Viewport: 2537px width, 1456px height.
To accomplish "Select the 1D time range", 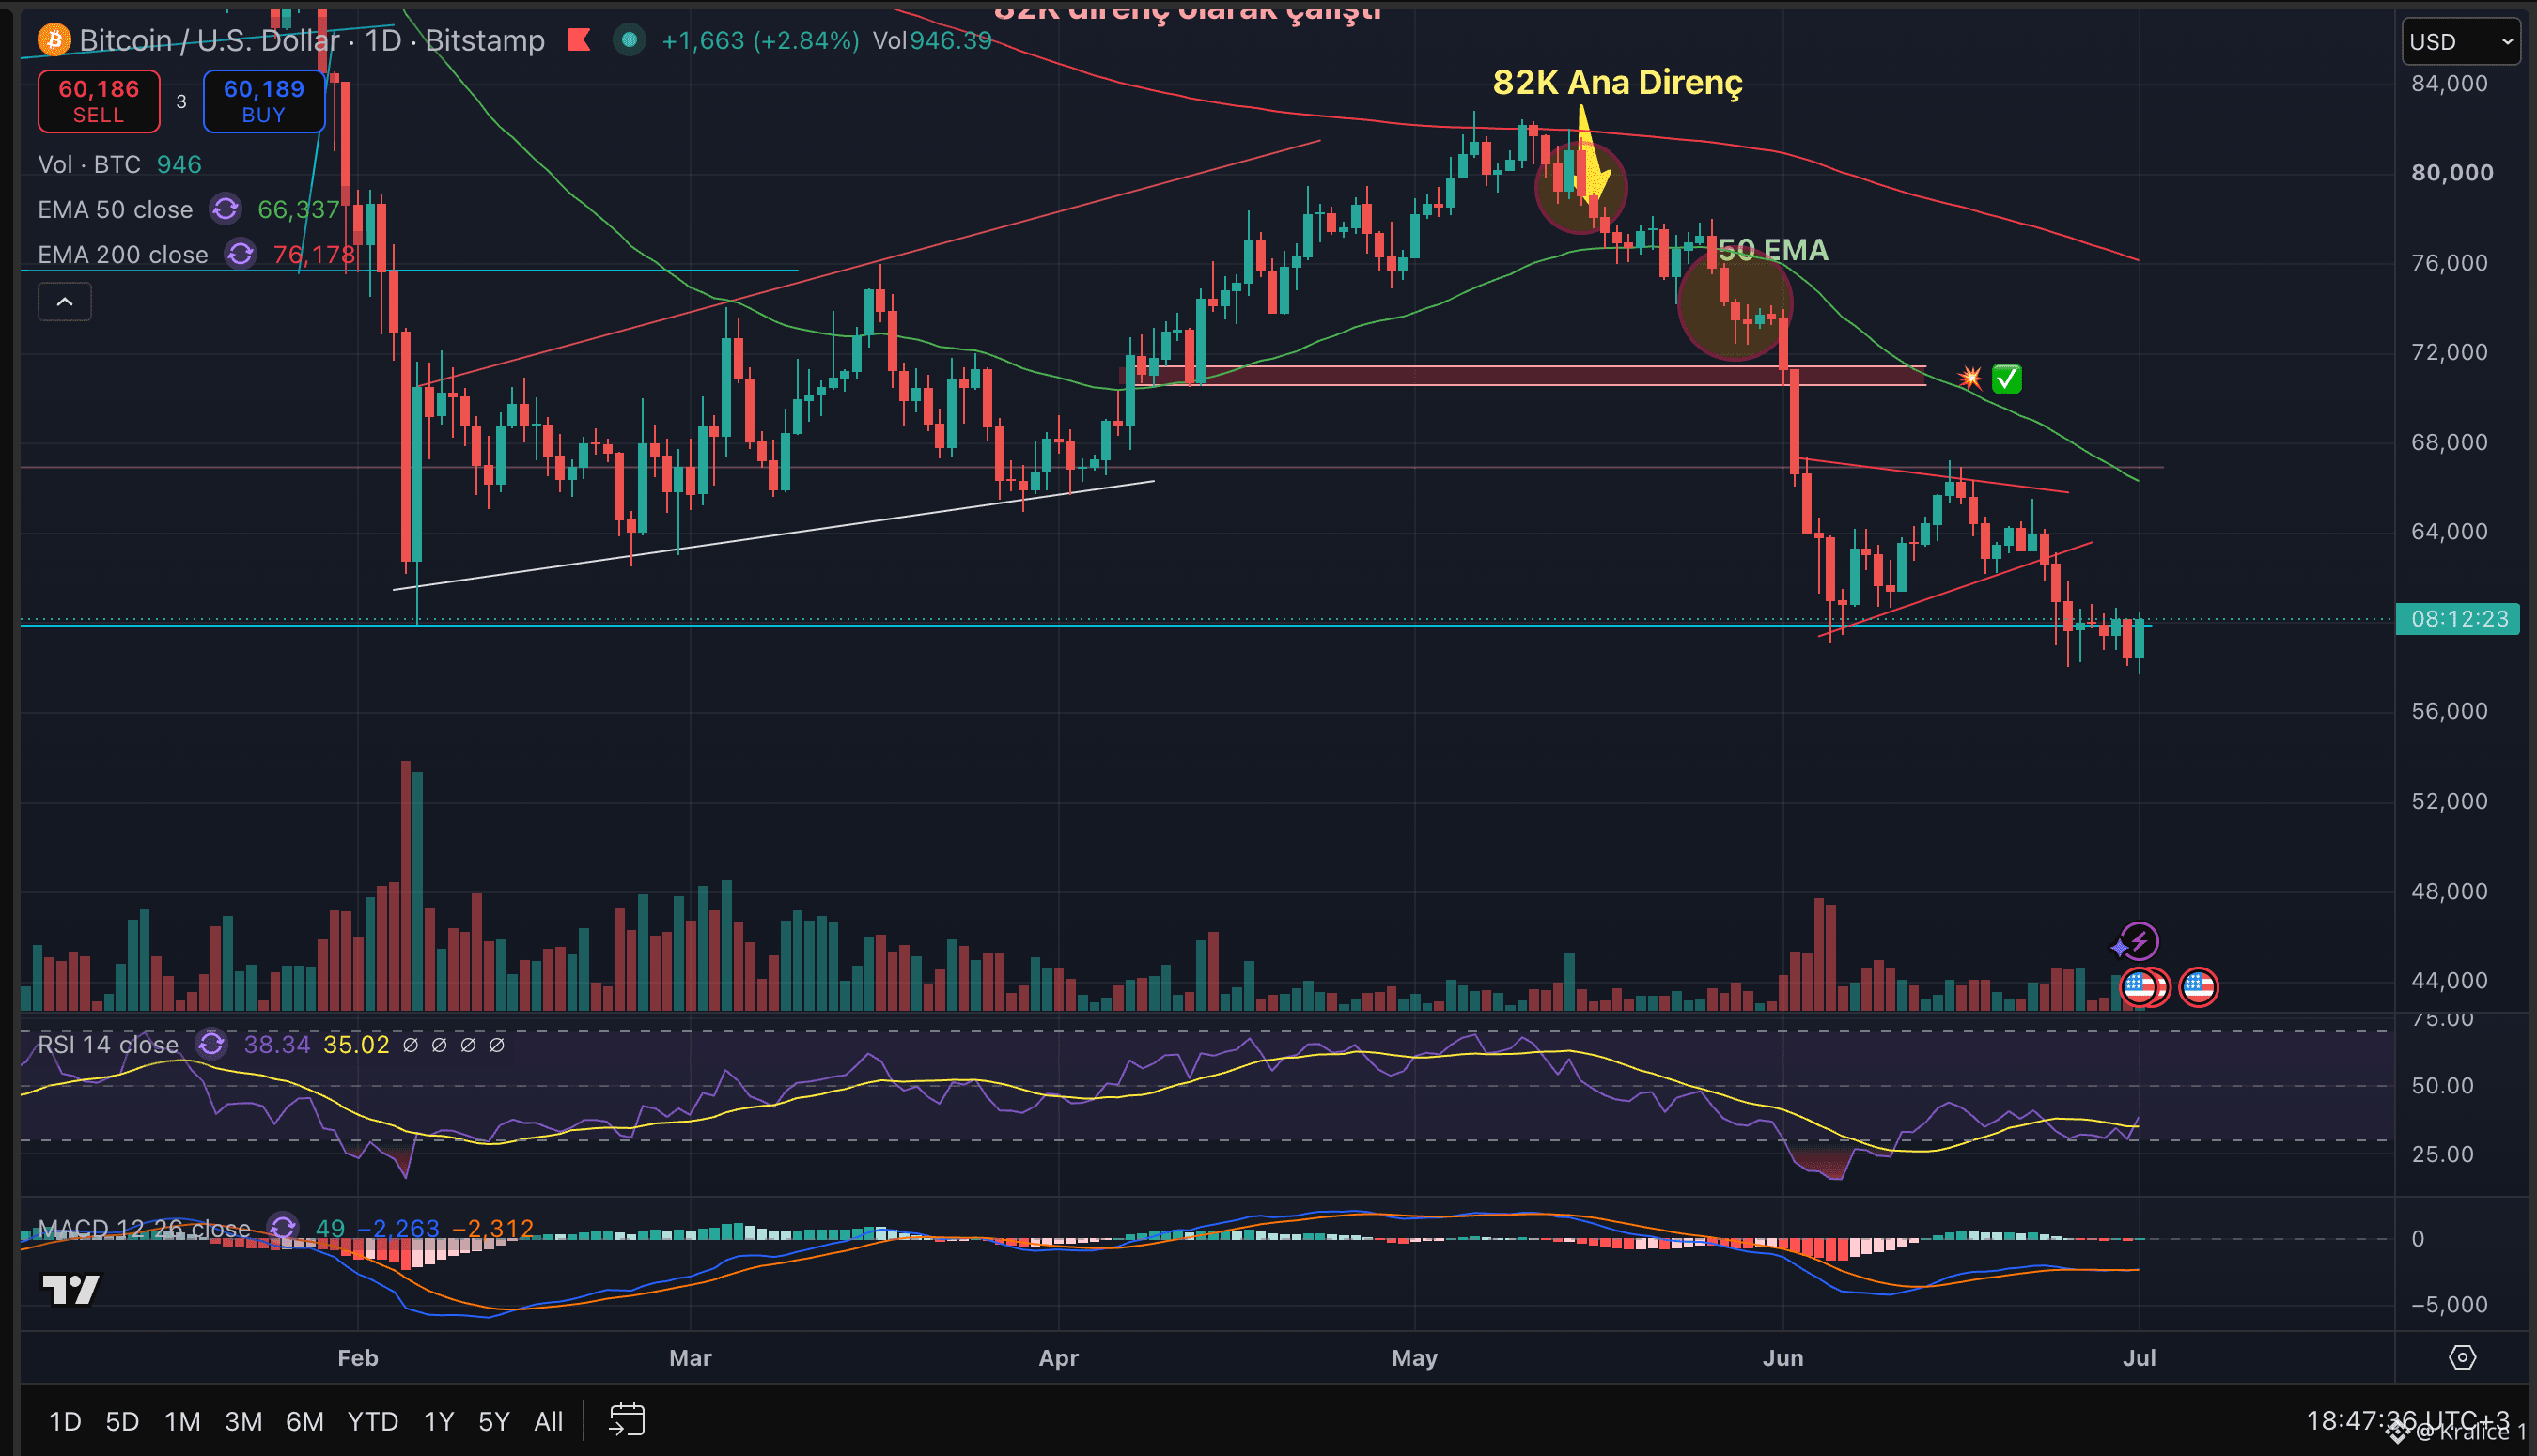I will tap(65, 1421).
